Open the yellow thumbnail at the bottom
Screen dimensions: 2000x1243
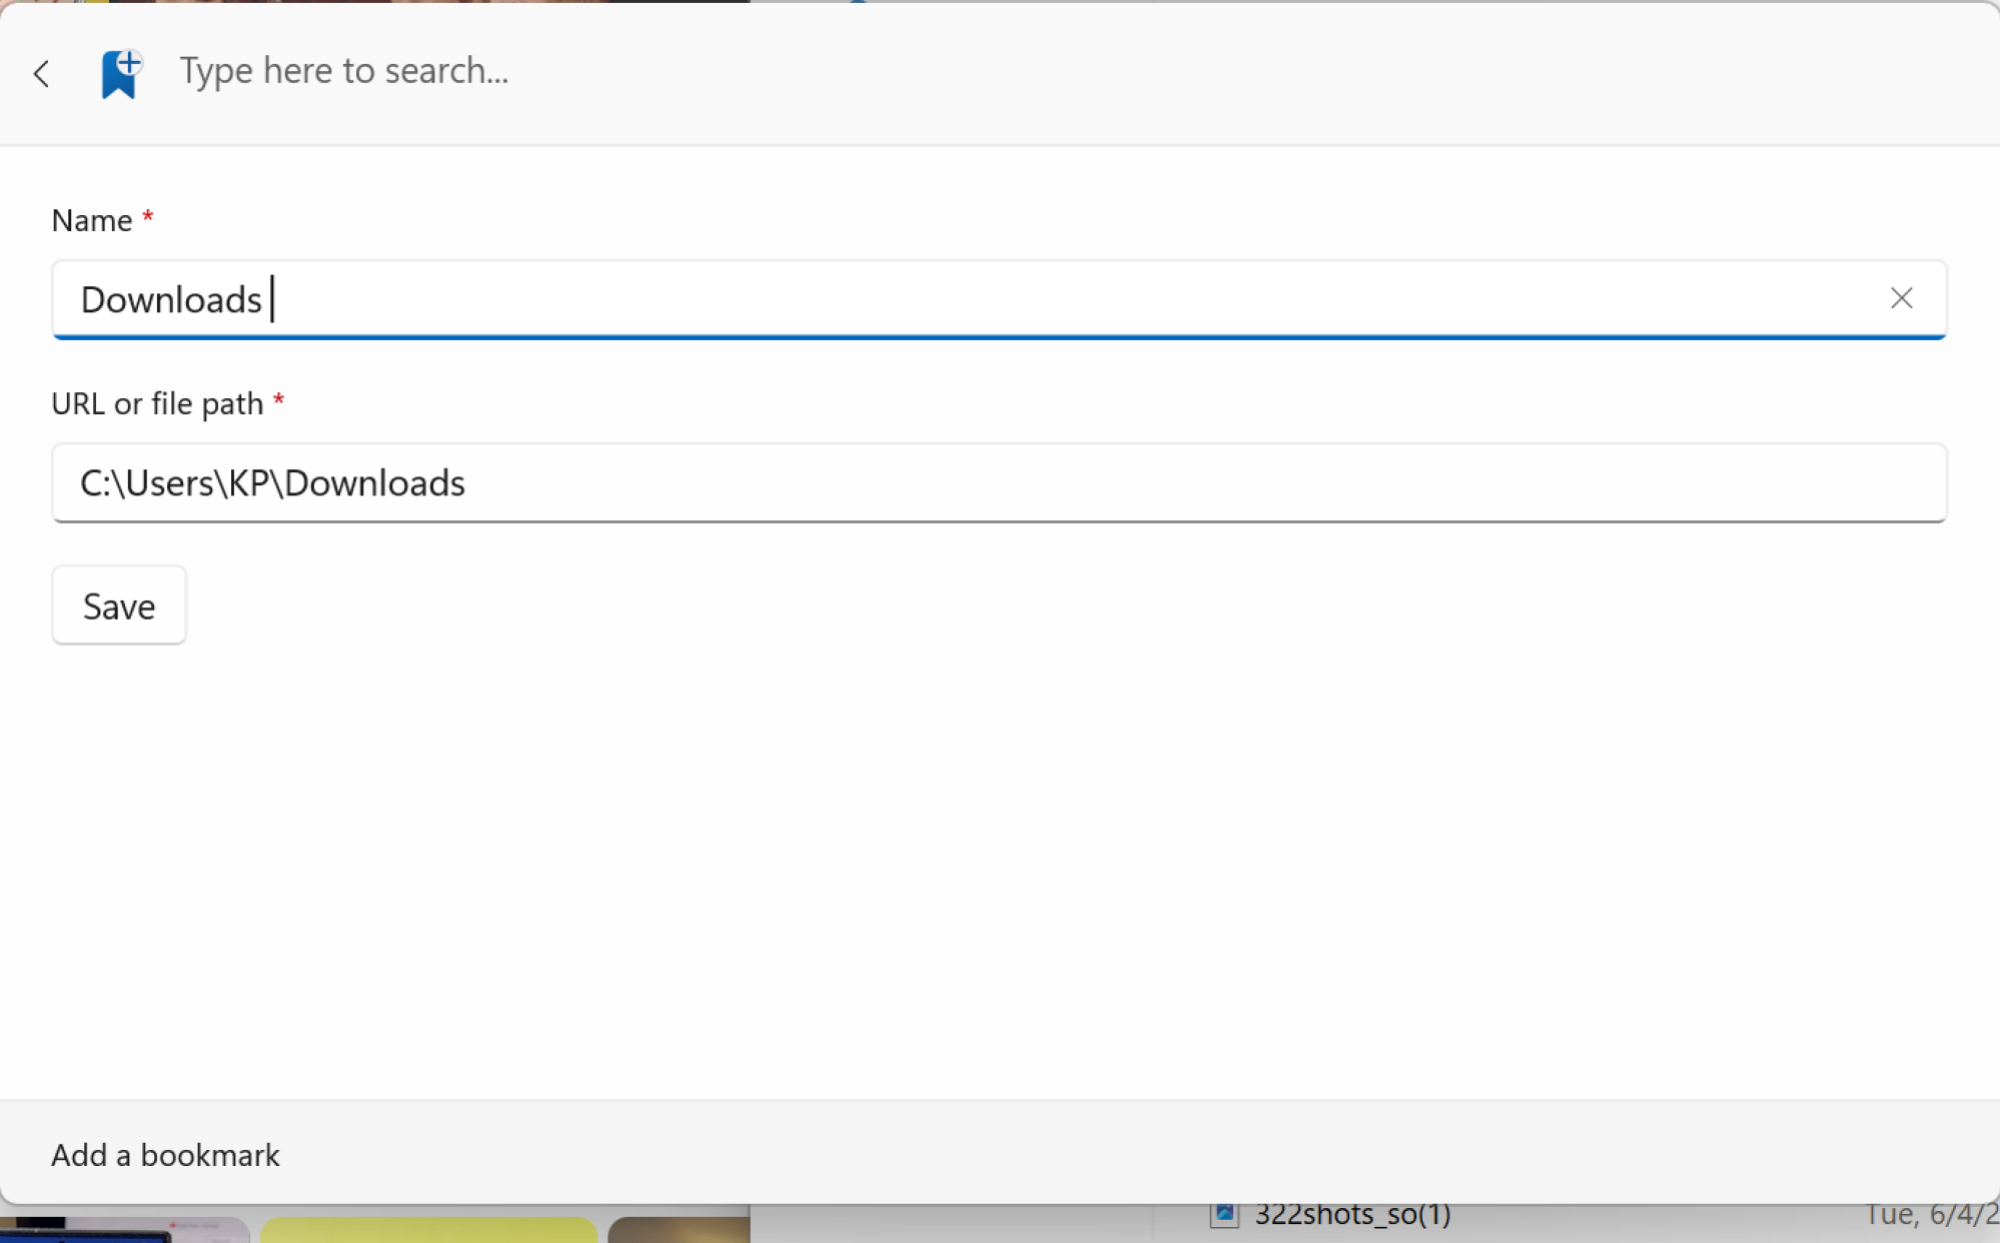pos(429,1230)
